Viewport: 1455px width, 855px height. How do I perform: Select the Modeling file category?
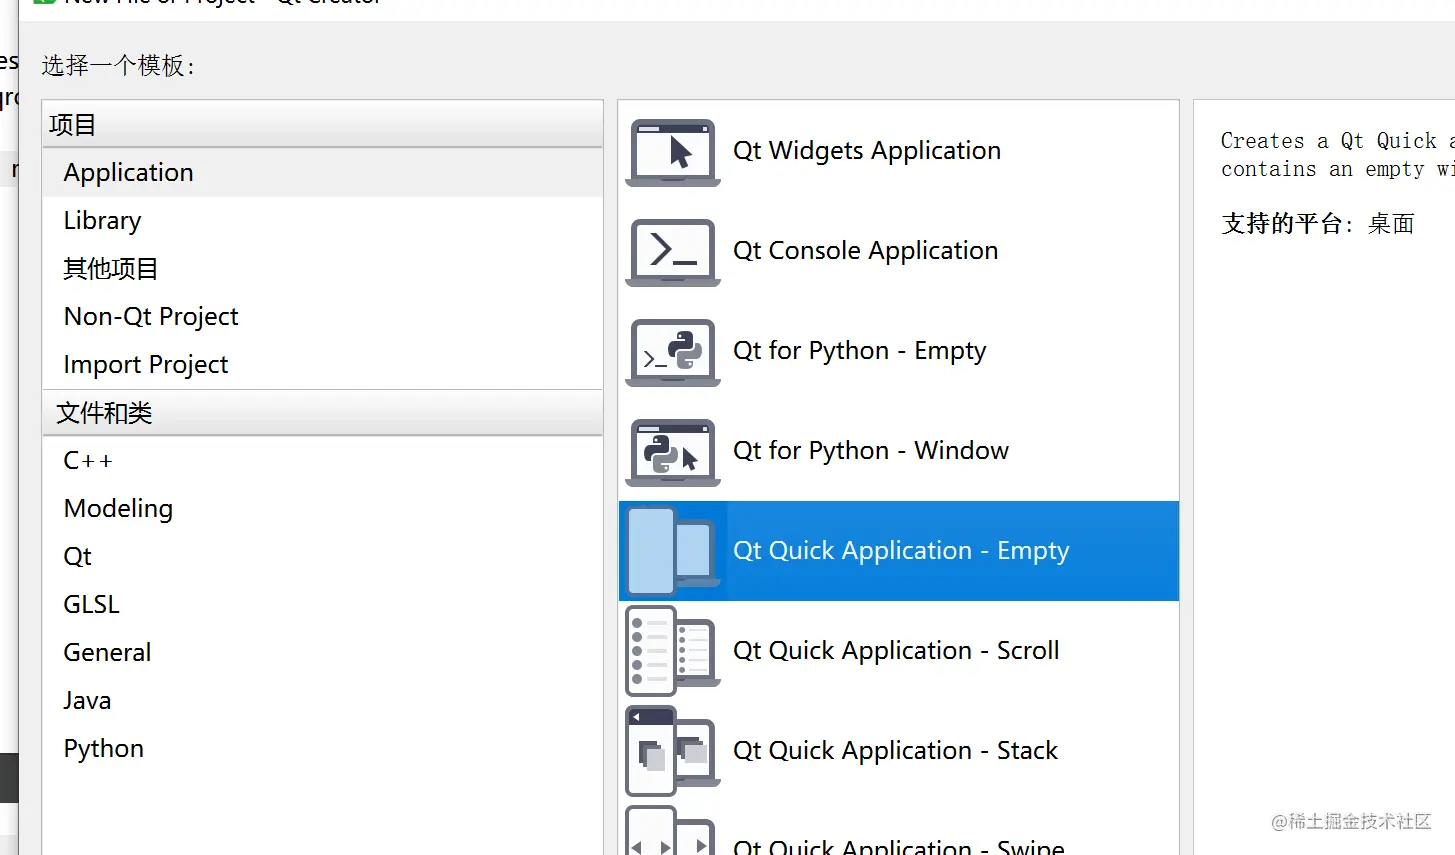[x=118, y=509]
